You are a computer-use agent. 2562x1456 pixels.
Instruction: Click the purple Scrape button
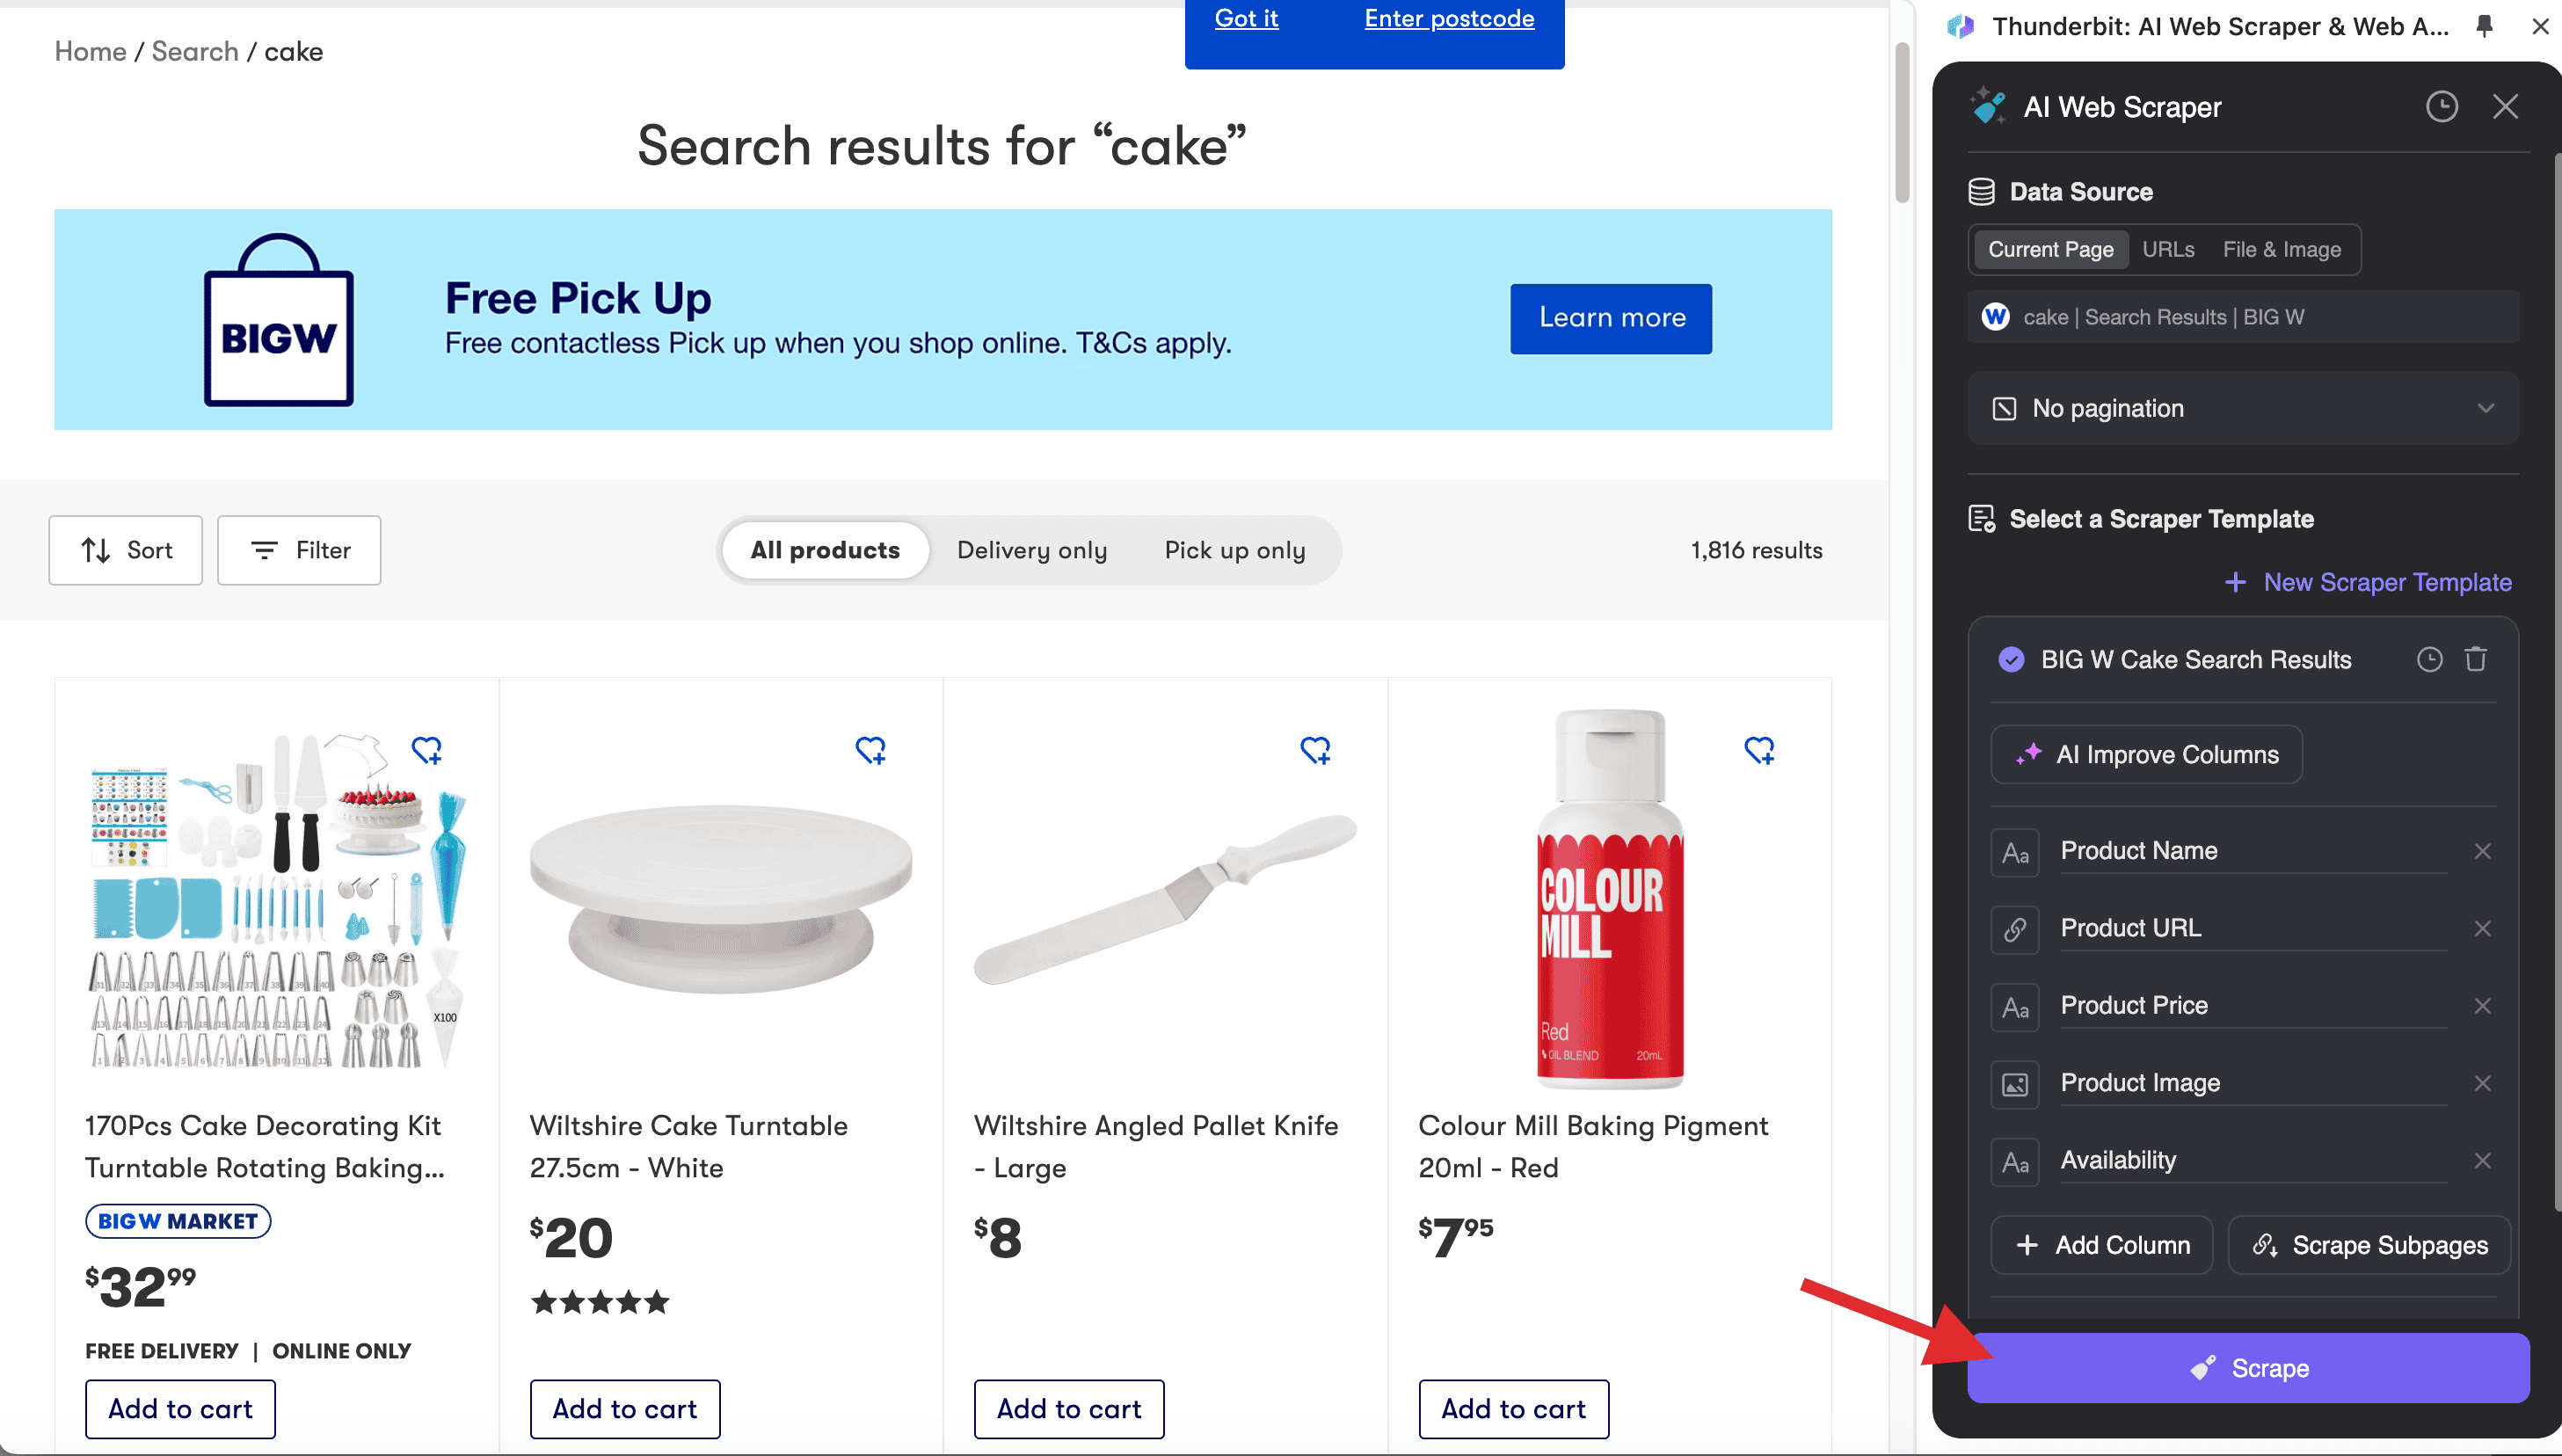[2248, 1367]
